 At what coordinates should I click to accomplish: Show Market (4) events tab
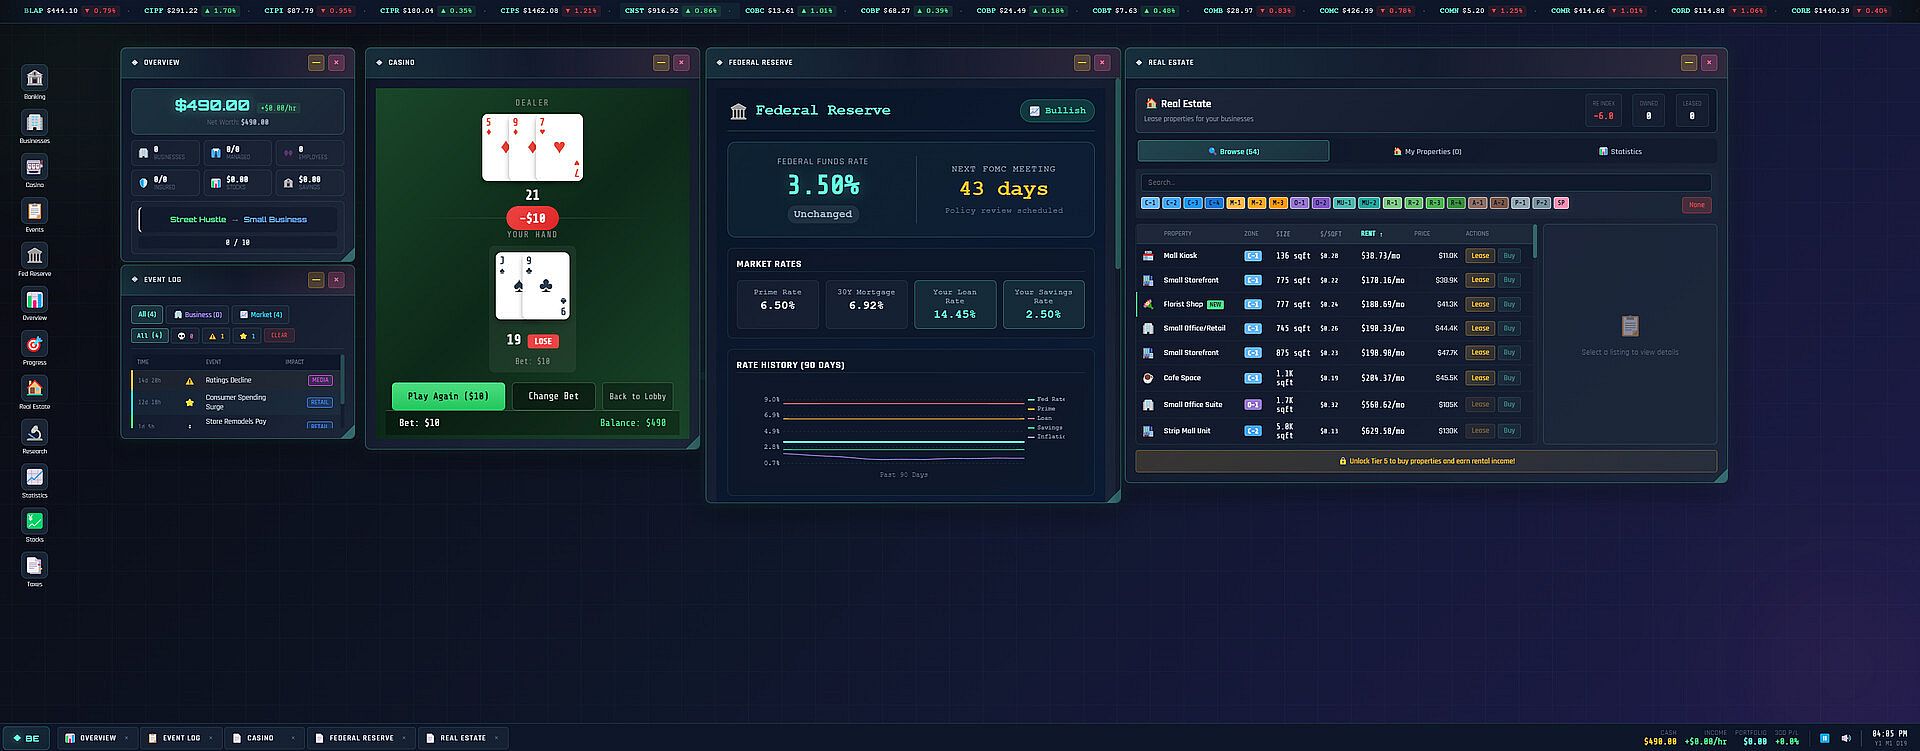point(261,315)
